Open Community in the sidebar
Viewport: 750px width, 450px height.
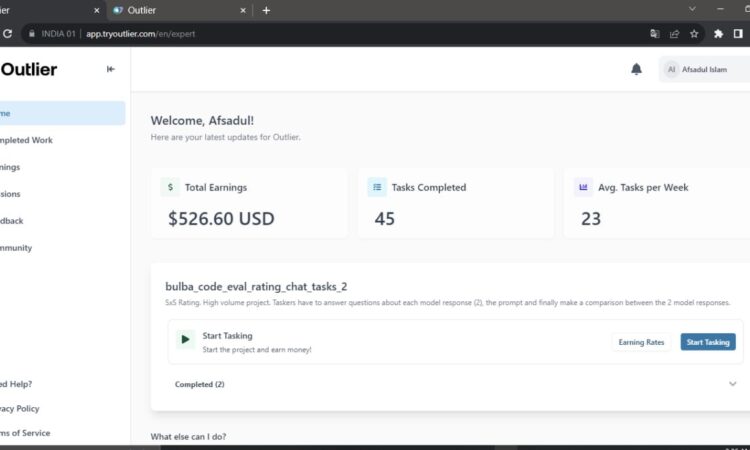coord(16,248)
